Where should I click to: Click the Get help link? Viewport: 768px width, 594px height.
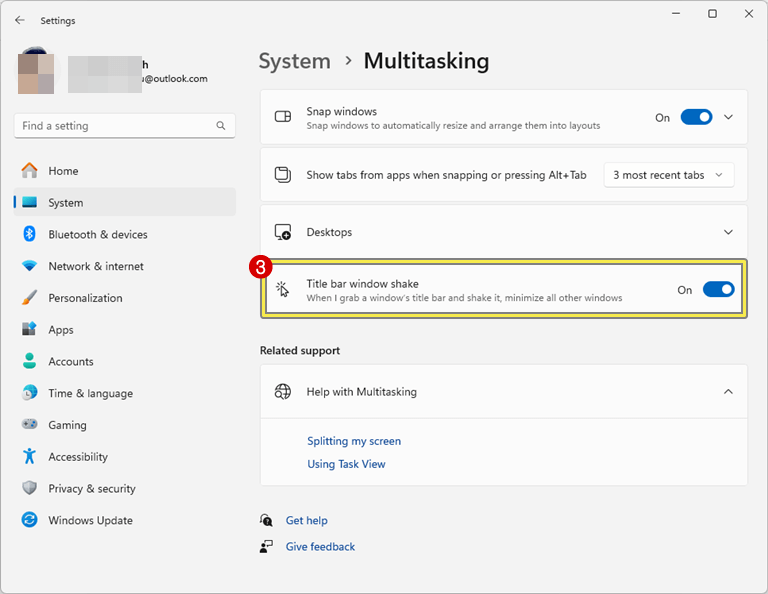pos(307,520)
